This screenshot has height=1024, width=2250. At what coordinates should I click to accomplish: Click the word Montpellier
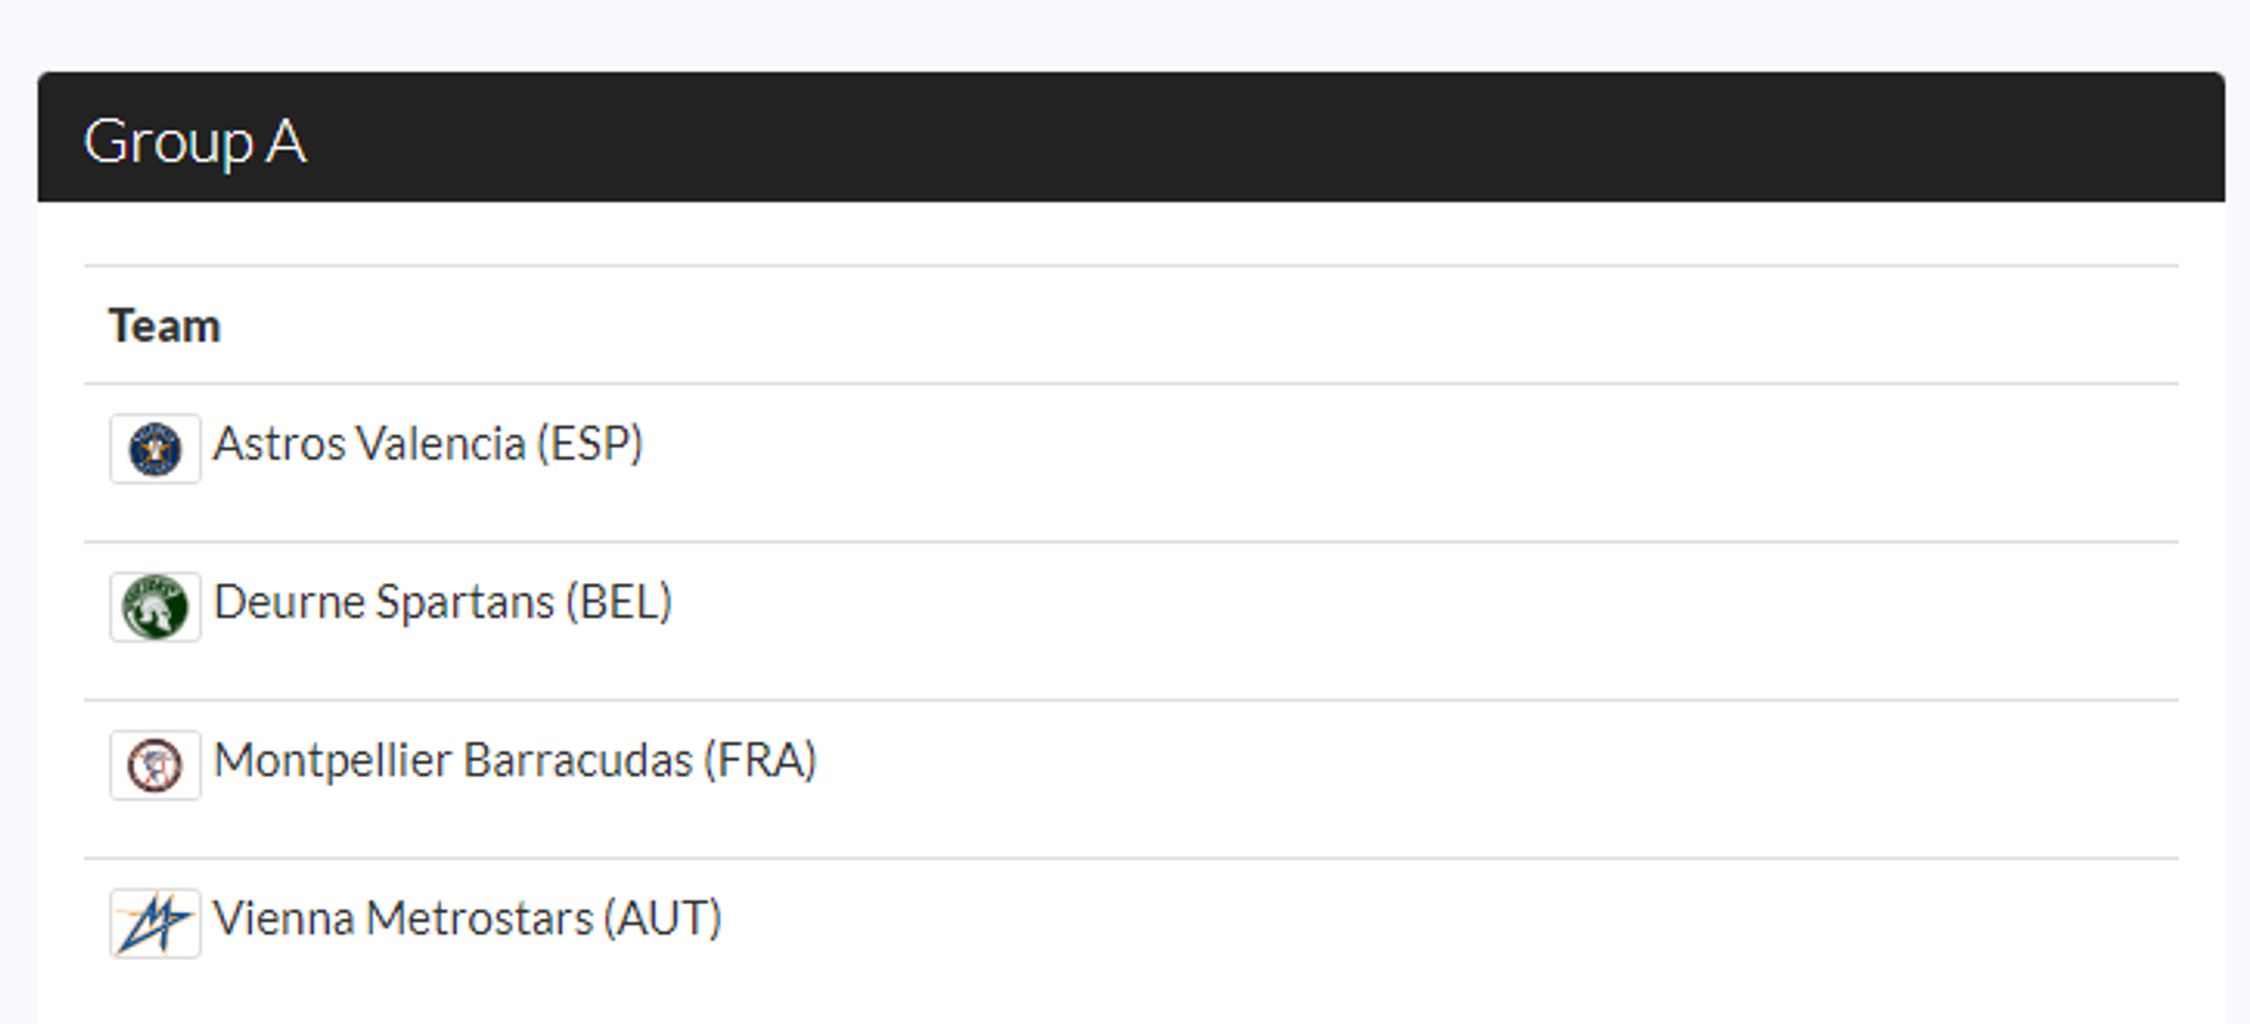pos(333,762)
